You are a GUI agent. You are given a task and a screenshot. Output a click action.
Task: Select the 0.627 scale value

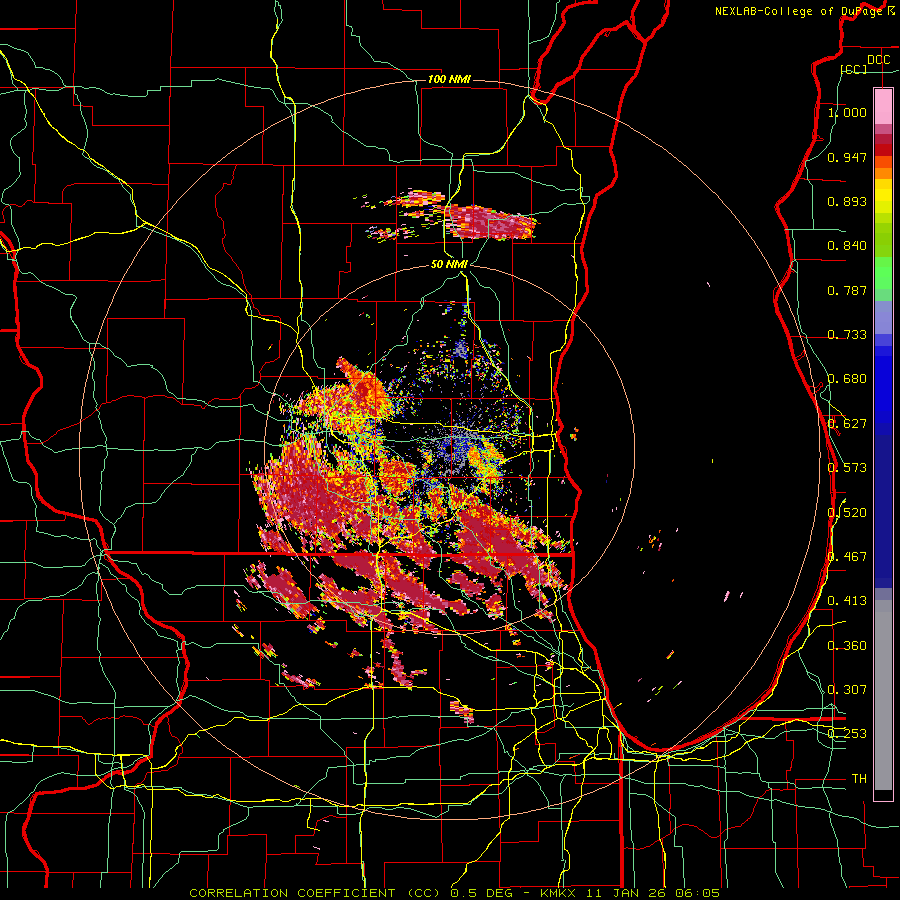(x=847, y=424)
